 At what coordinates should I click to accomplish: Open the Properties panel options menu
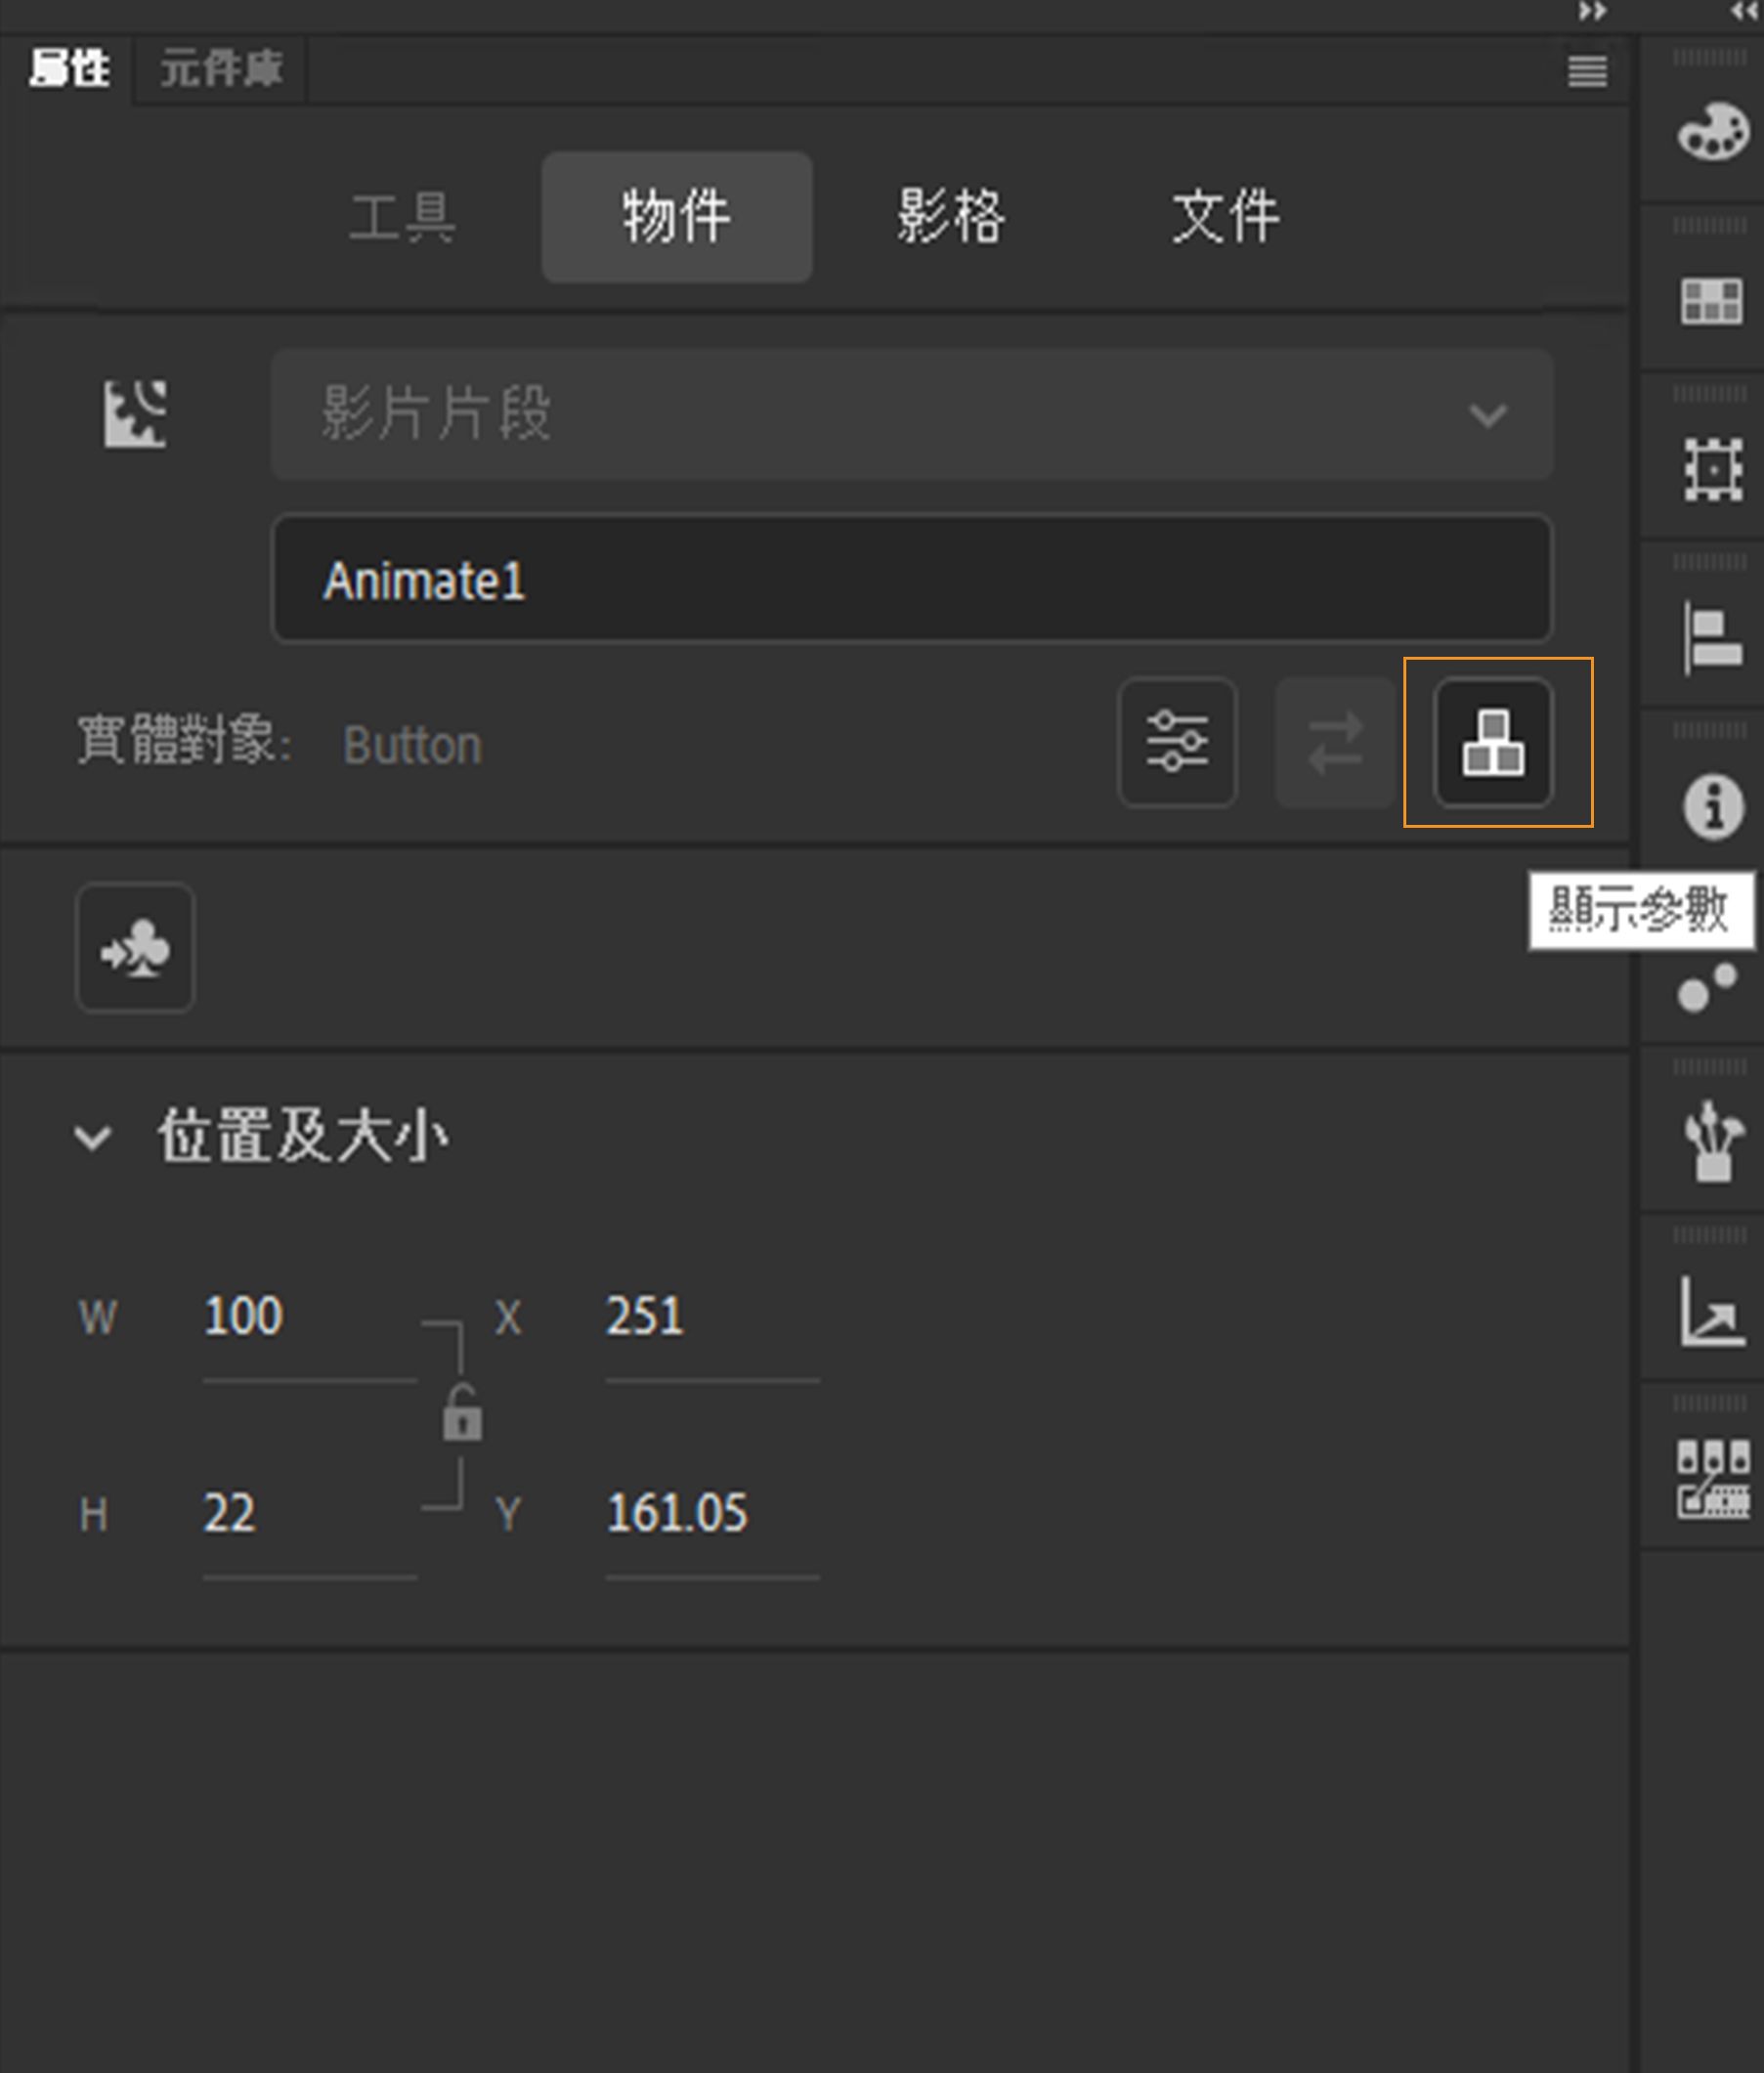click(x=1589, y=71)
